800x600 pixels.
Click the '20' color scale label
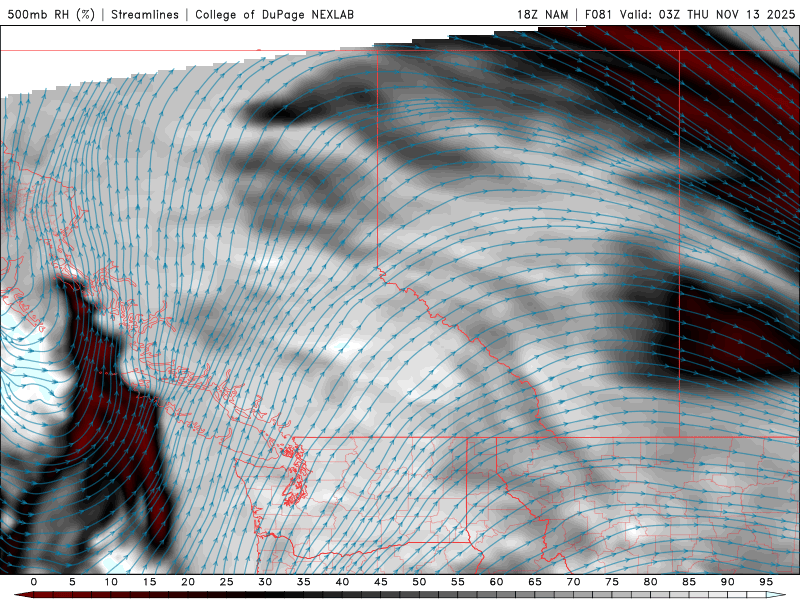click(x=188, y=582)
